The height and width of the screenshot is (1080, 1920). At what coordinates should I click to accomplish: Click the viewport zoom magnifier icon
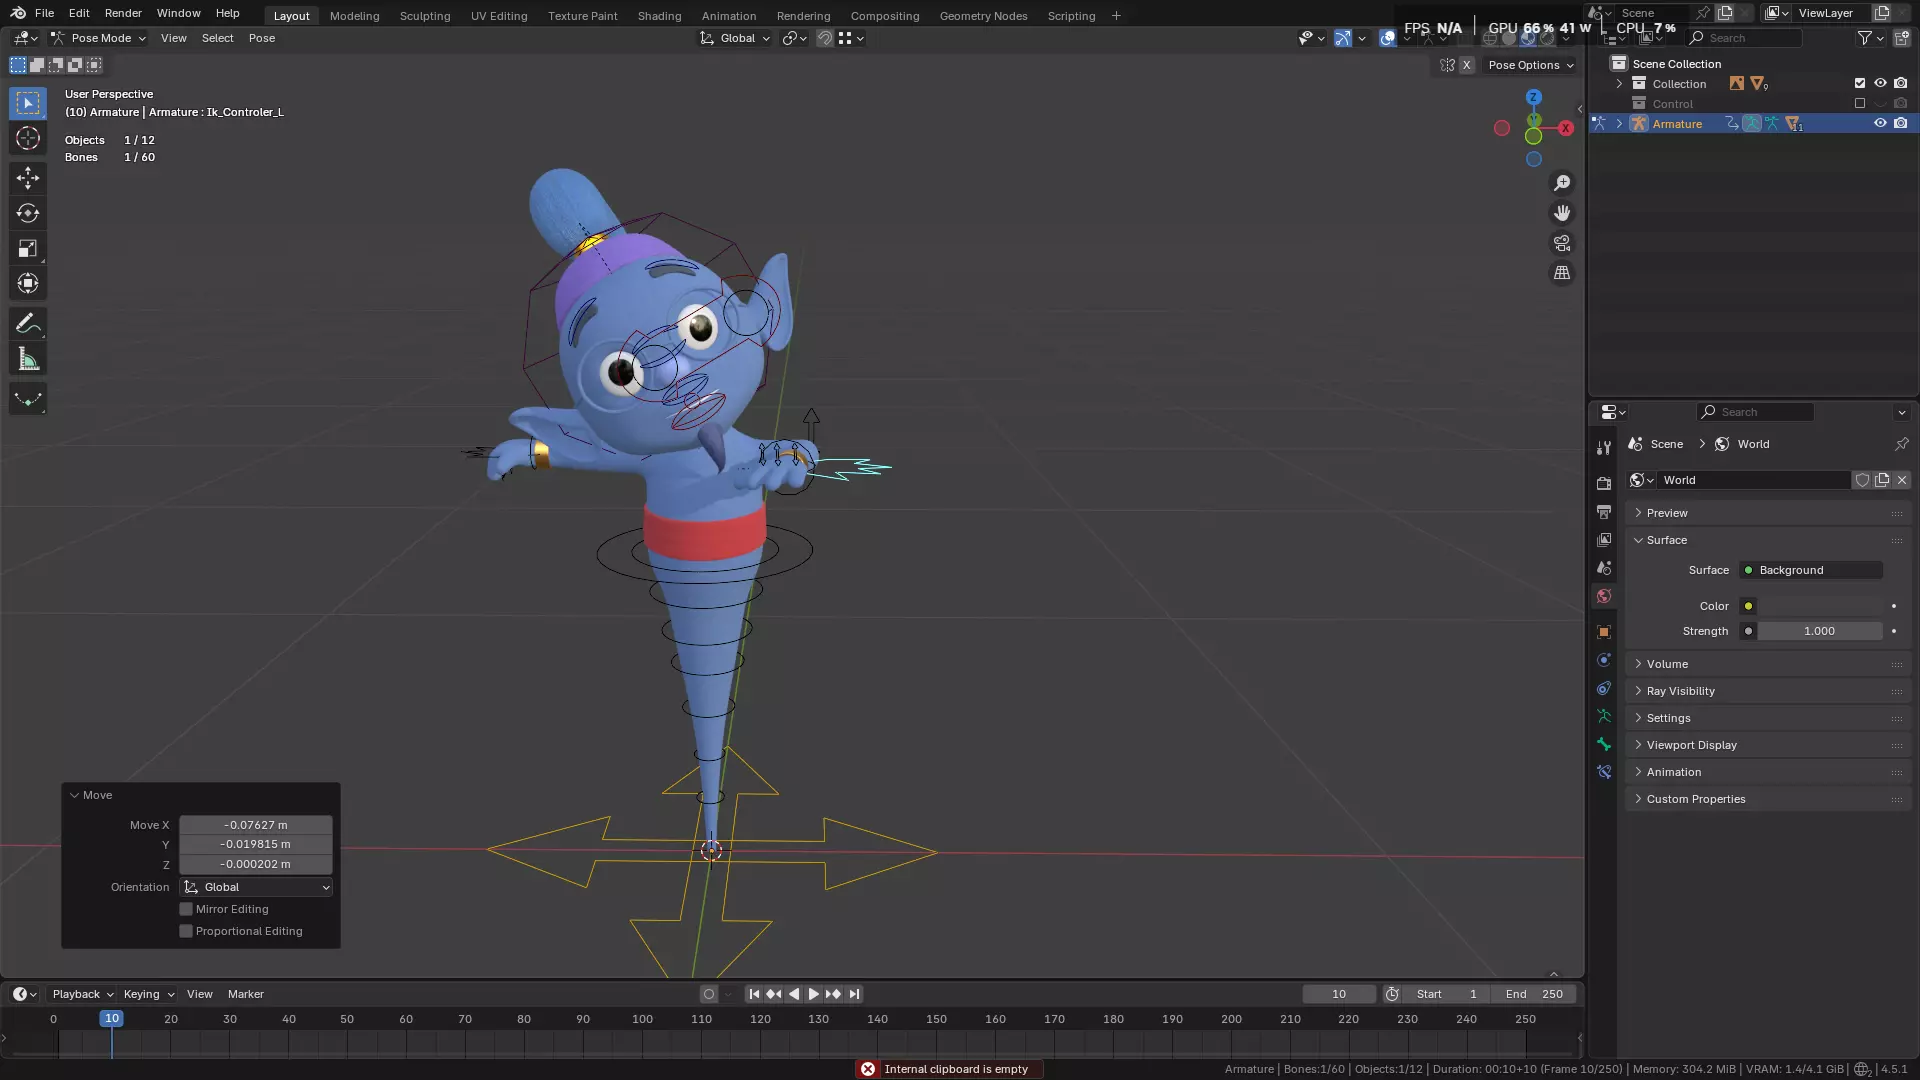[1562, 183]
